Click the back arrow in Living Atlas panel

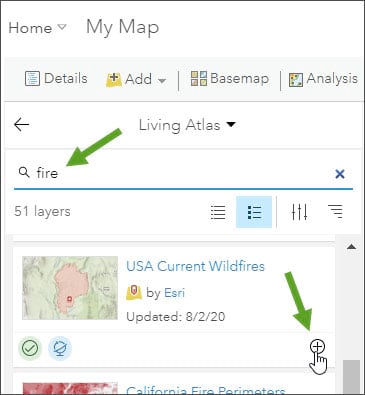pyautogui.click(x=22, y=125)
